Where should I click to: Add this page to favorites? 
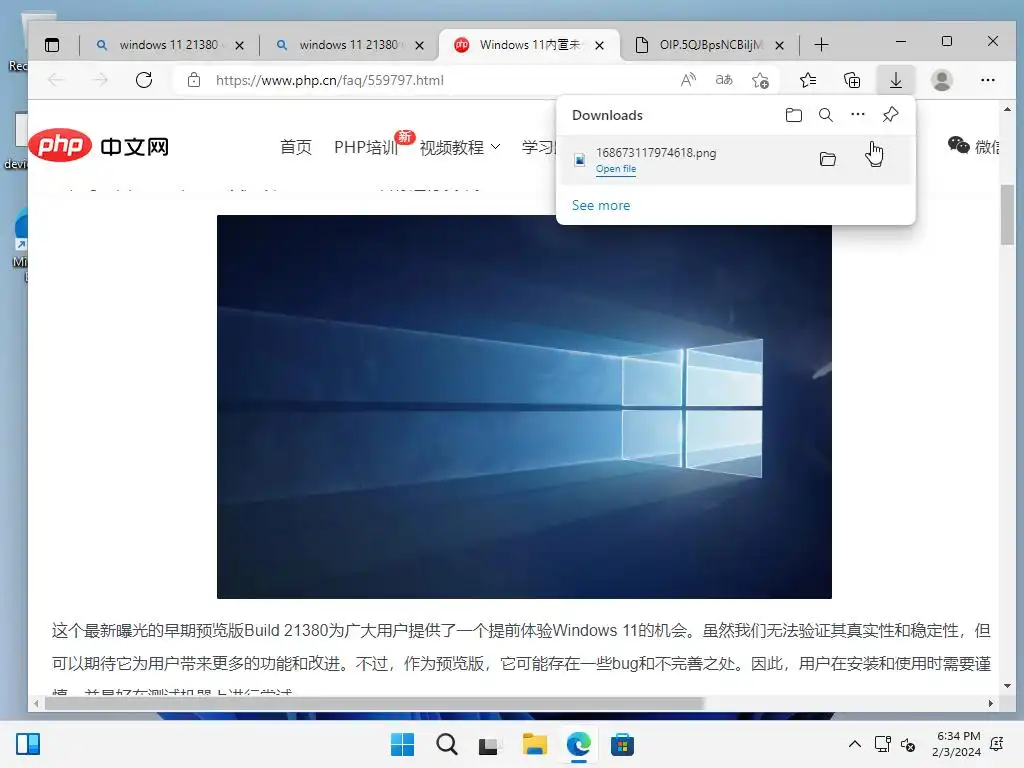point(760,80)
